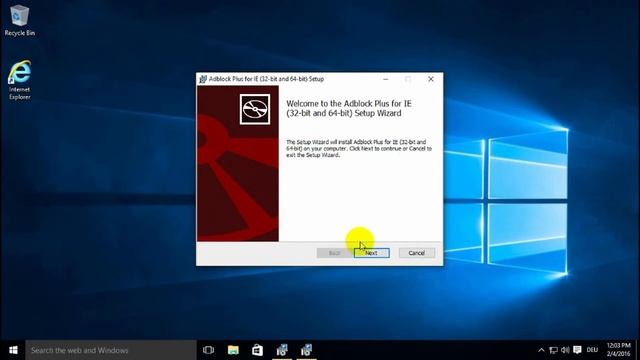Open the Windows Store taskbar icon
Screen dimensions: 640x360
pos(258,350)
